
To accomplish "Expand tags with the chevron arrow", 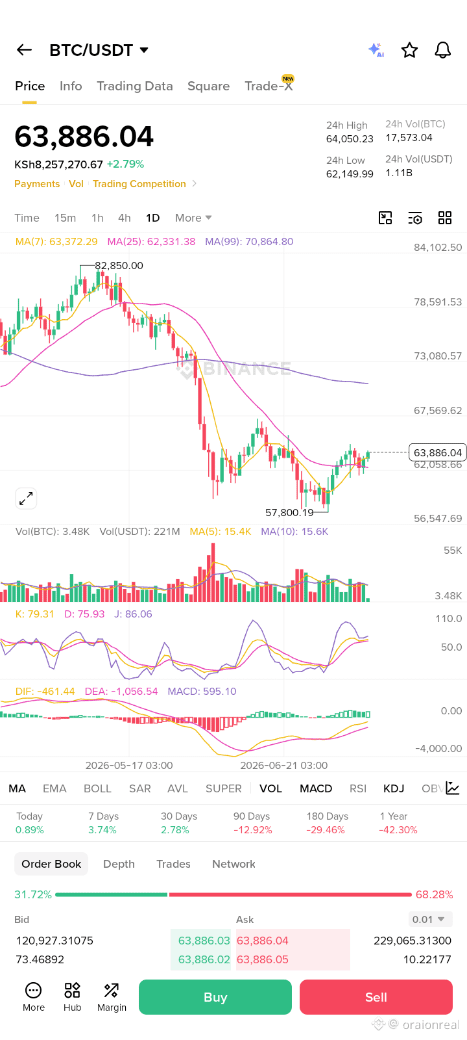I will tap(194, 184).
